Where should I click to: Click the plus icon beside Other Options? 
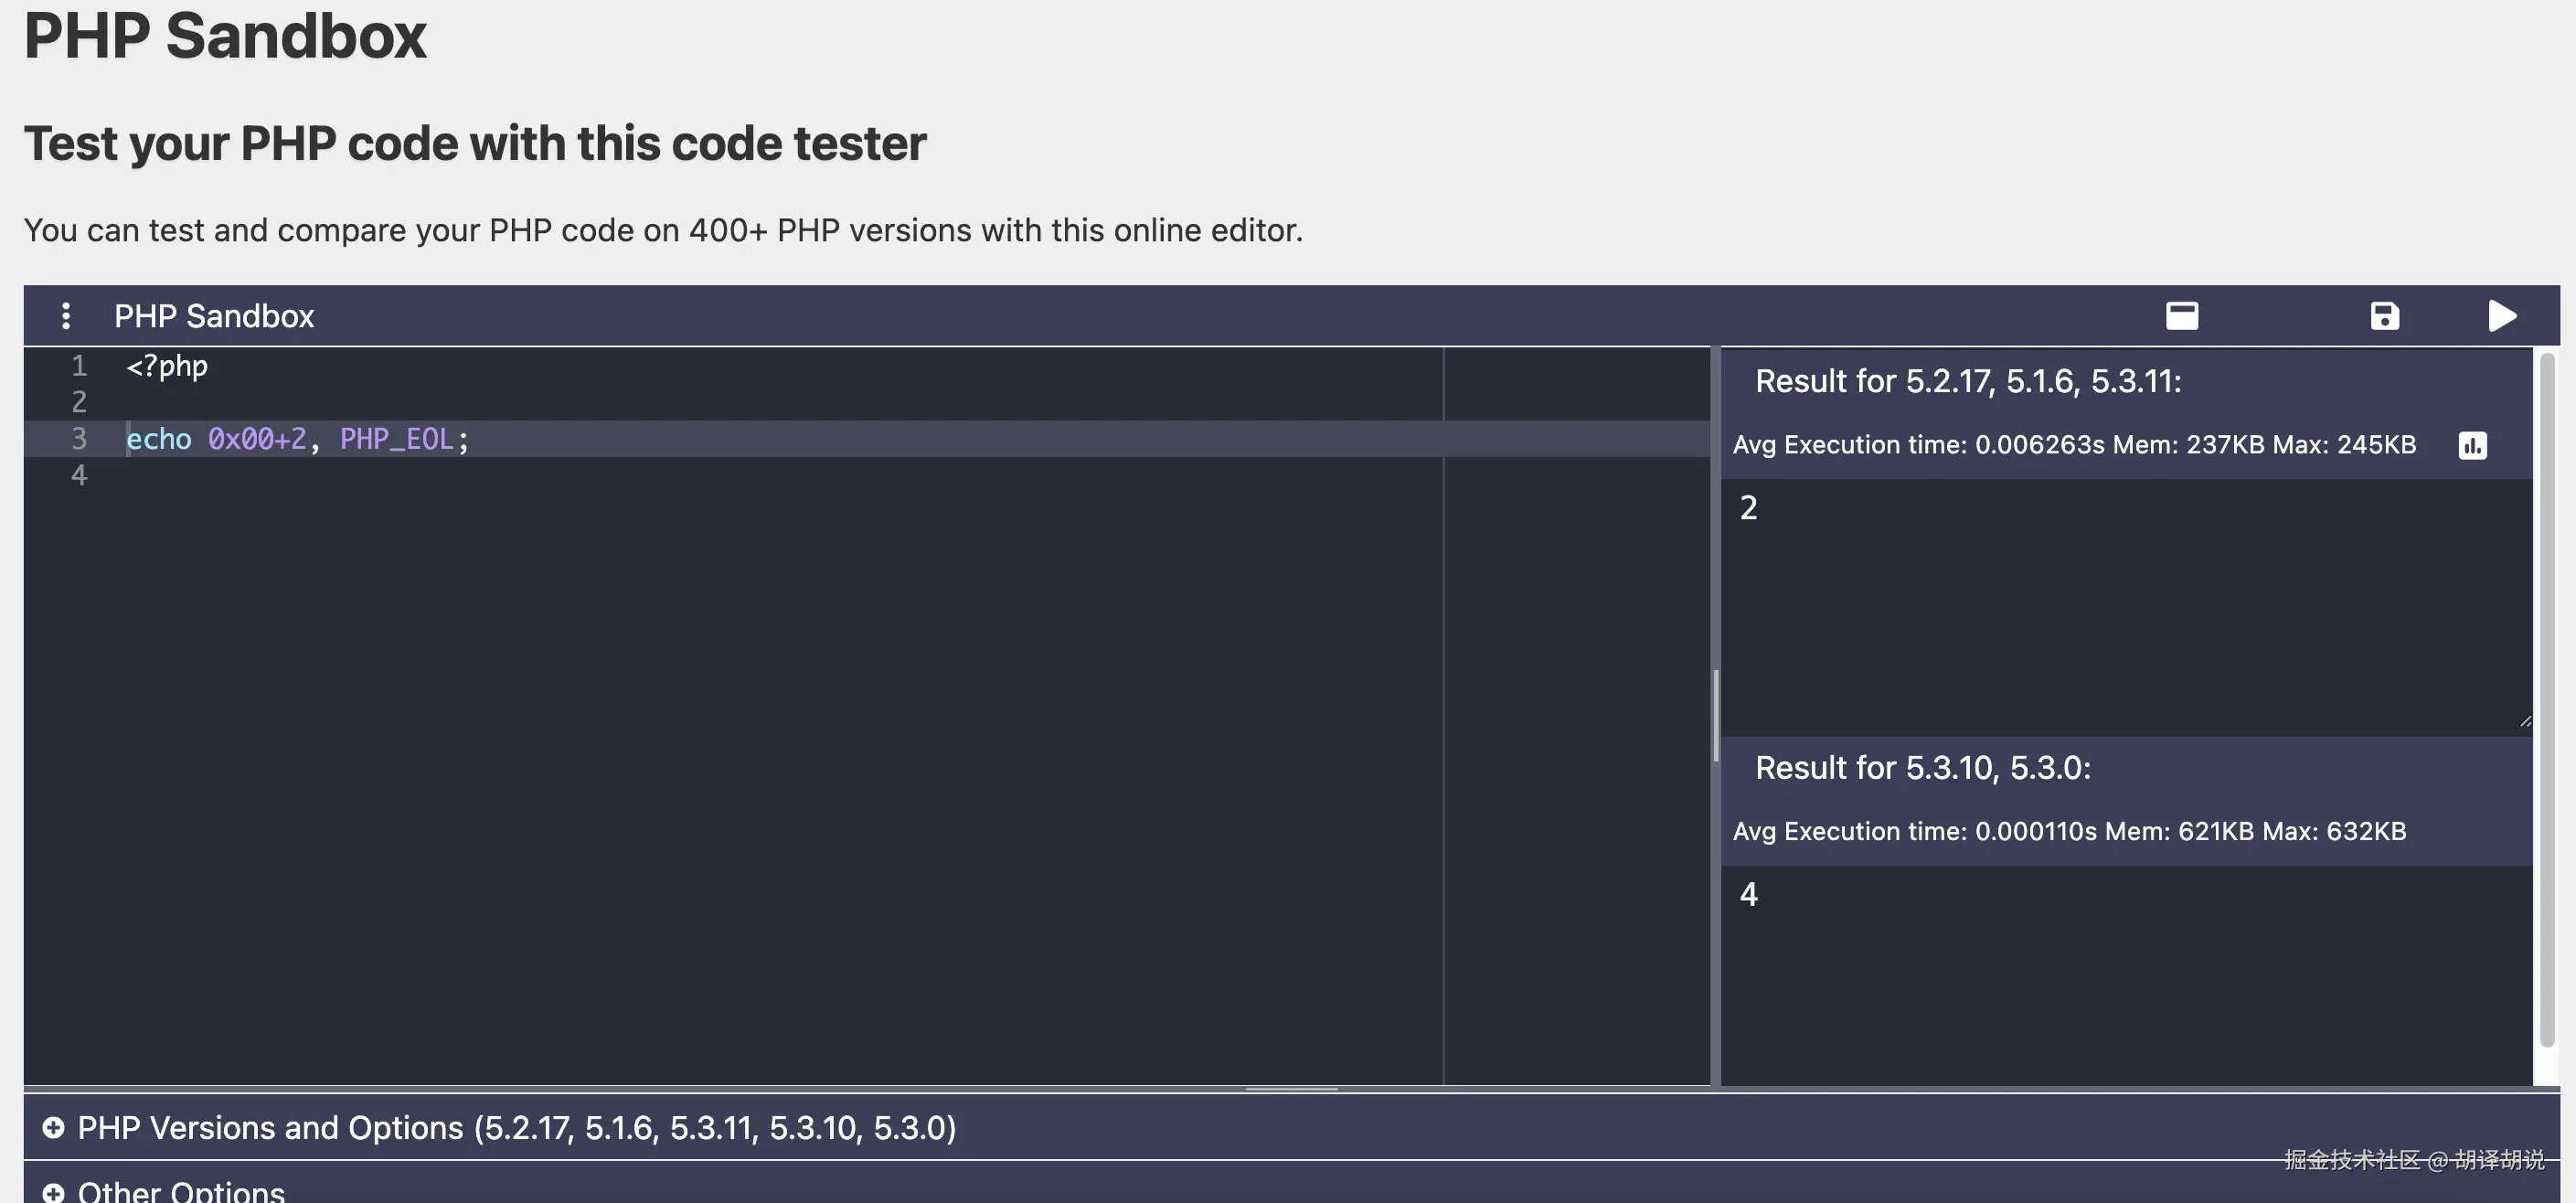(x=54, y=1192)
